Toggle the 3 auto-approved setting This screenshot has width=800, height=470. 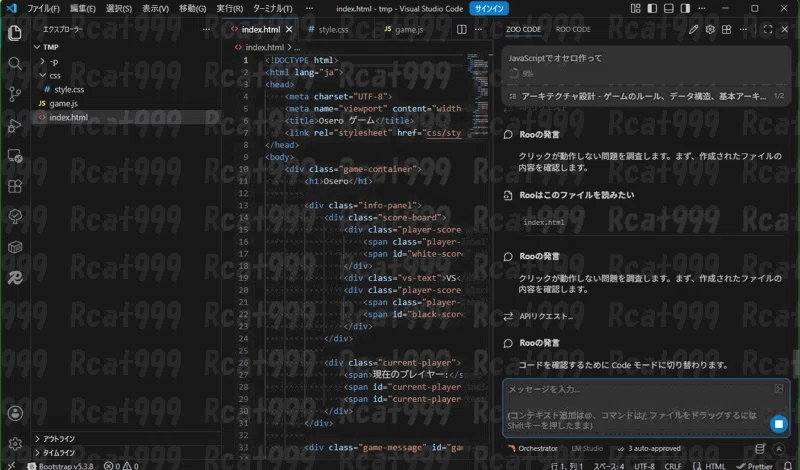coord(649,449)
